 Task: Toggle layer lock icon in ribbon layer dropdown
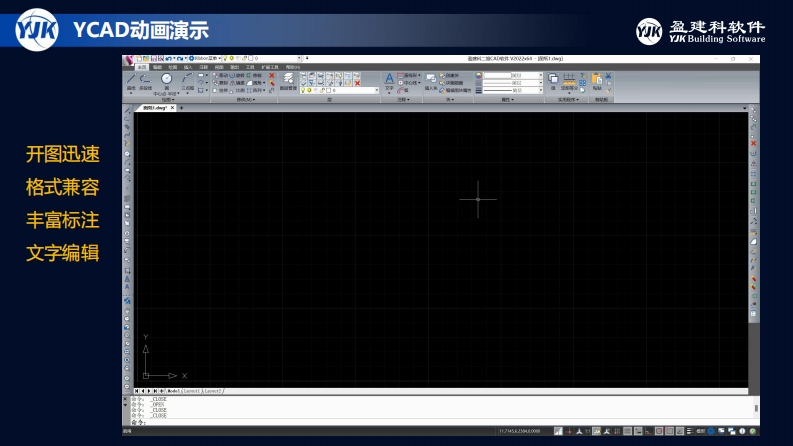click(x=322, y=90)
